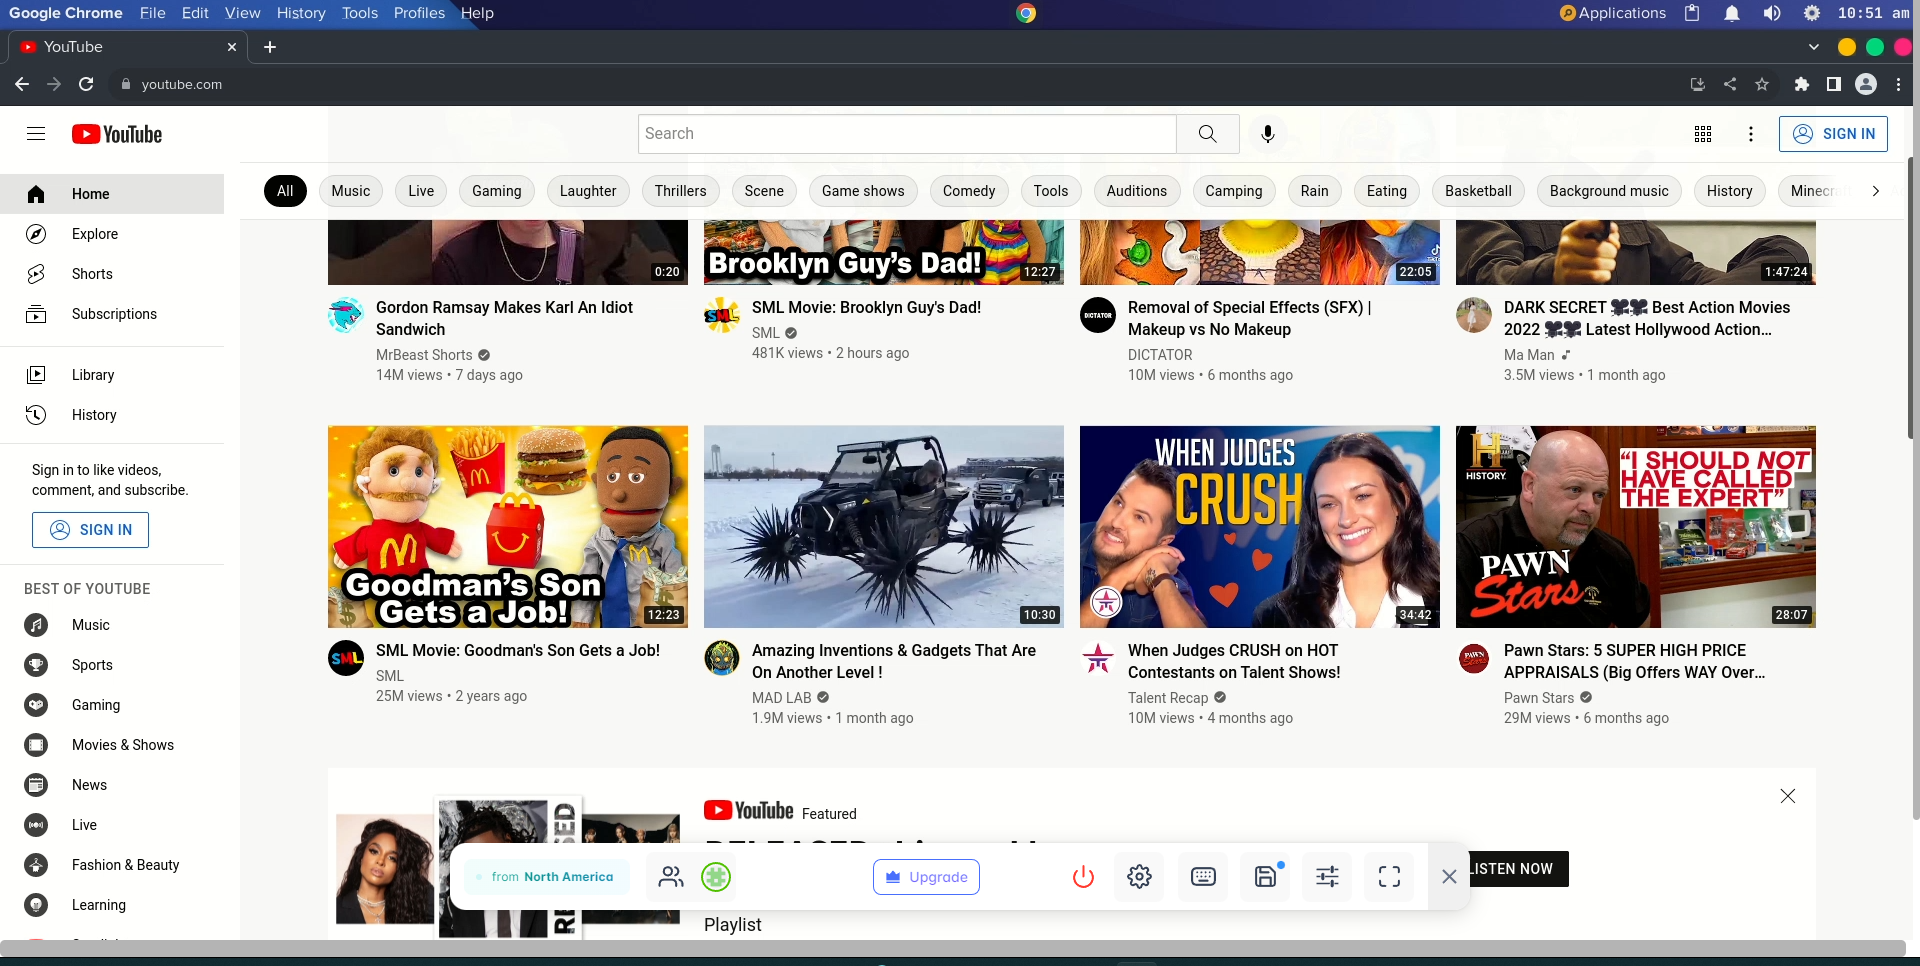Select the Game shows filter chip

(863, 191)
